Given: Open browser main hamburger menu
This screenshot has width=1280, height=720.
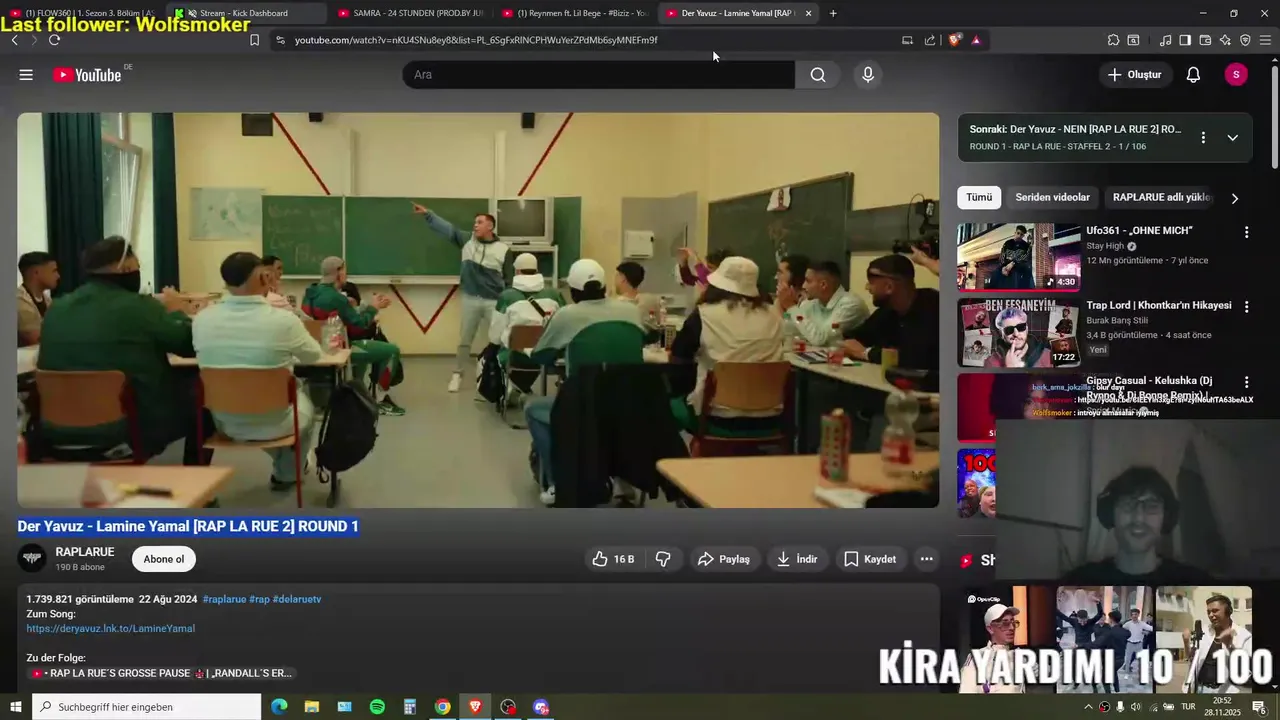Looking at the screenshot, I should click(x=1265, y=40).
